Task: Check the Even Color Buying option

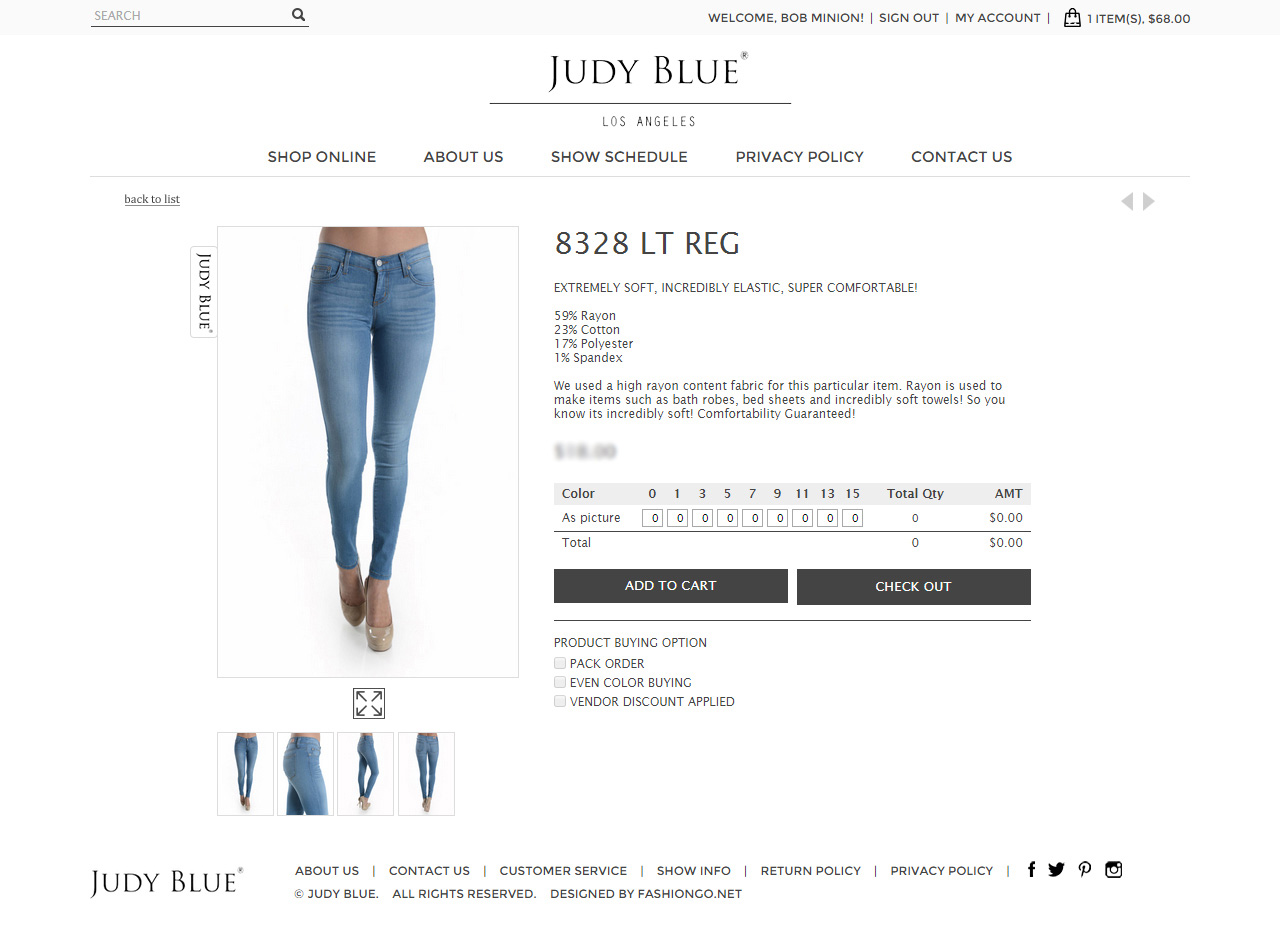Action: 560,682
